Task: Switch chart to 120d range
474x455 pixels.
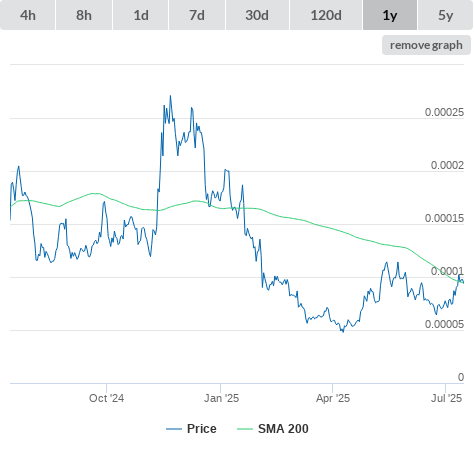Action: click(x=326, y=15)
